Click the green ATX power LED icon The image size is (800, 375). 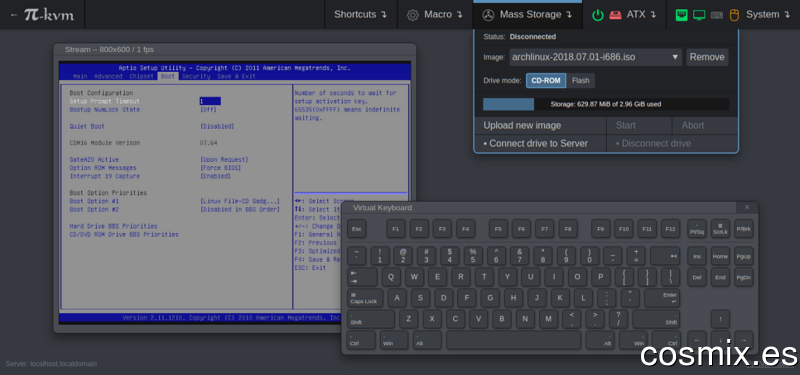click(x=597, y=15)
